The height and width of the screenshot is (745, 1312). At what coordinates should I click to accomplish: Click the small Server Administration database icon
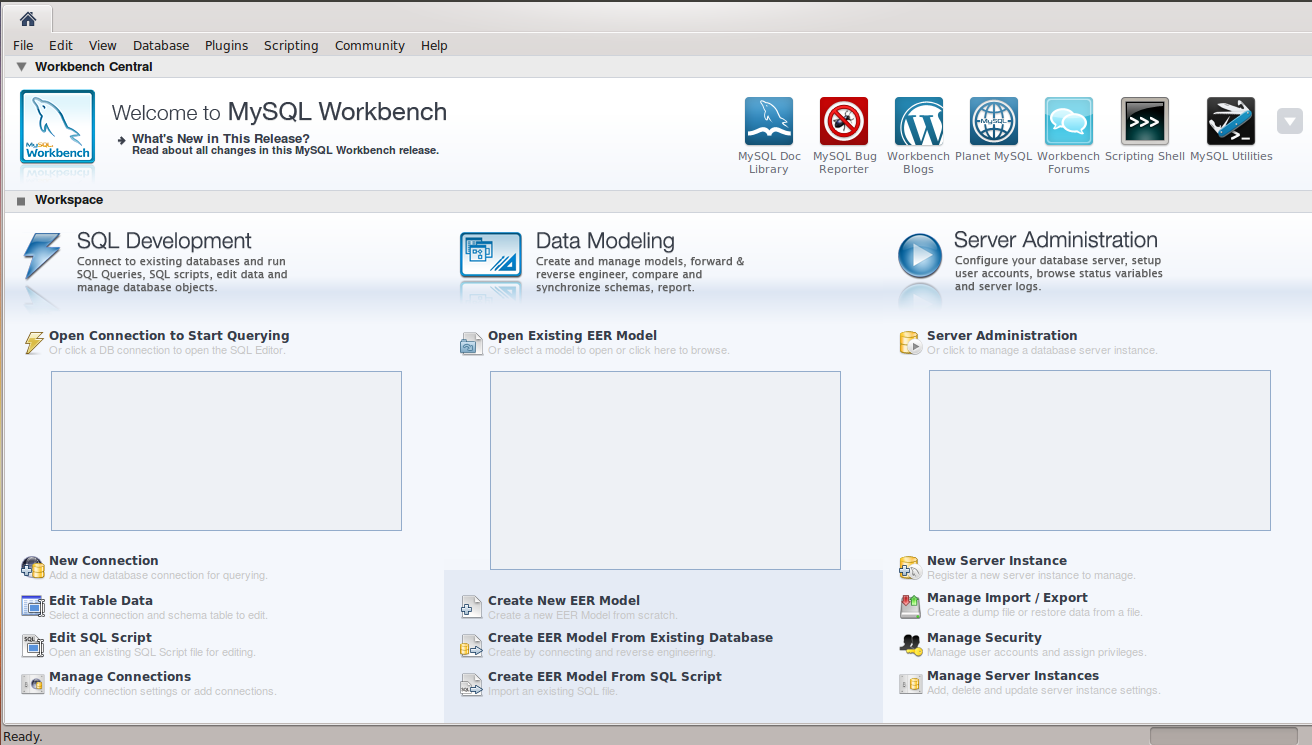[910, 343]
